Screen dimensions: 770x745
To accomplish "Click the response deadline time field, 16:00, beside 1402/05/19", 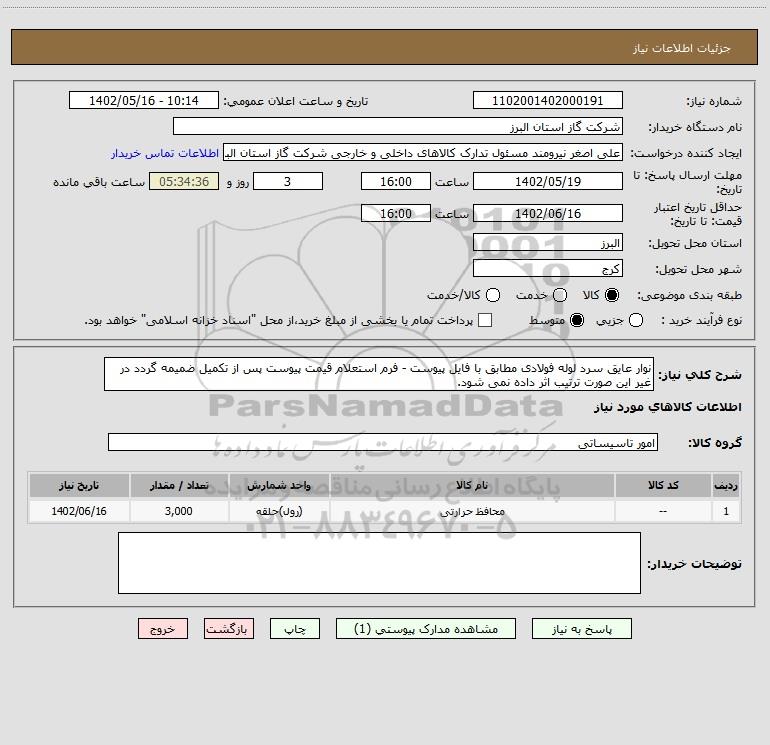I will click(396, 181).
